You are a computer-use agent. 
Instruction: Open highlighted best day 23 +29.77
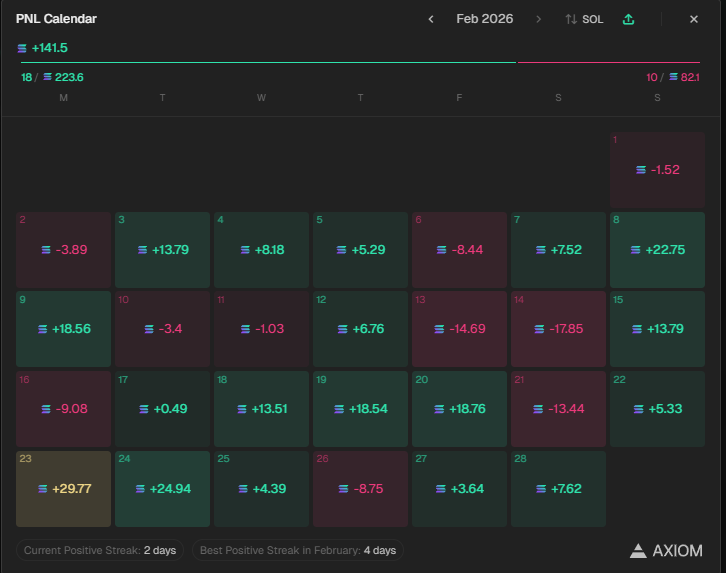pyautogui.click(x=63, y=489)
